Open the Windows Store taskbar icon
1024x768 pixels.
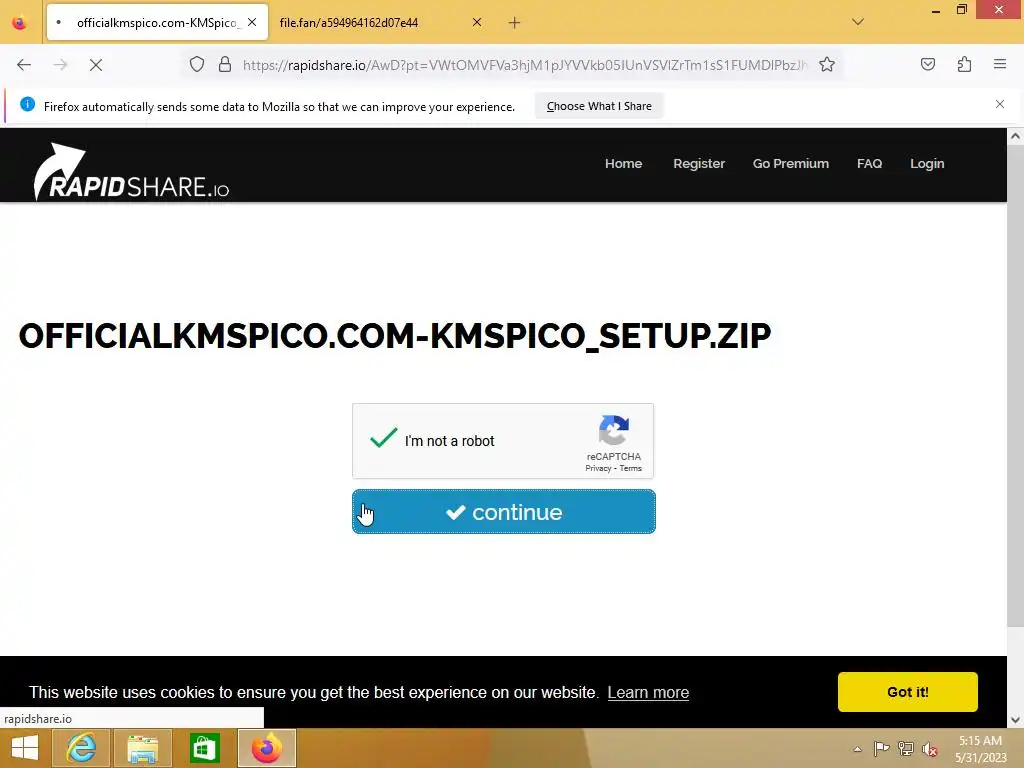coord(204,748)
